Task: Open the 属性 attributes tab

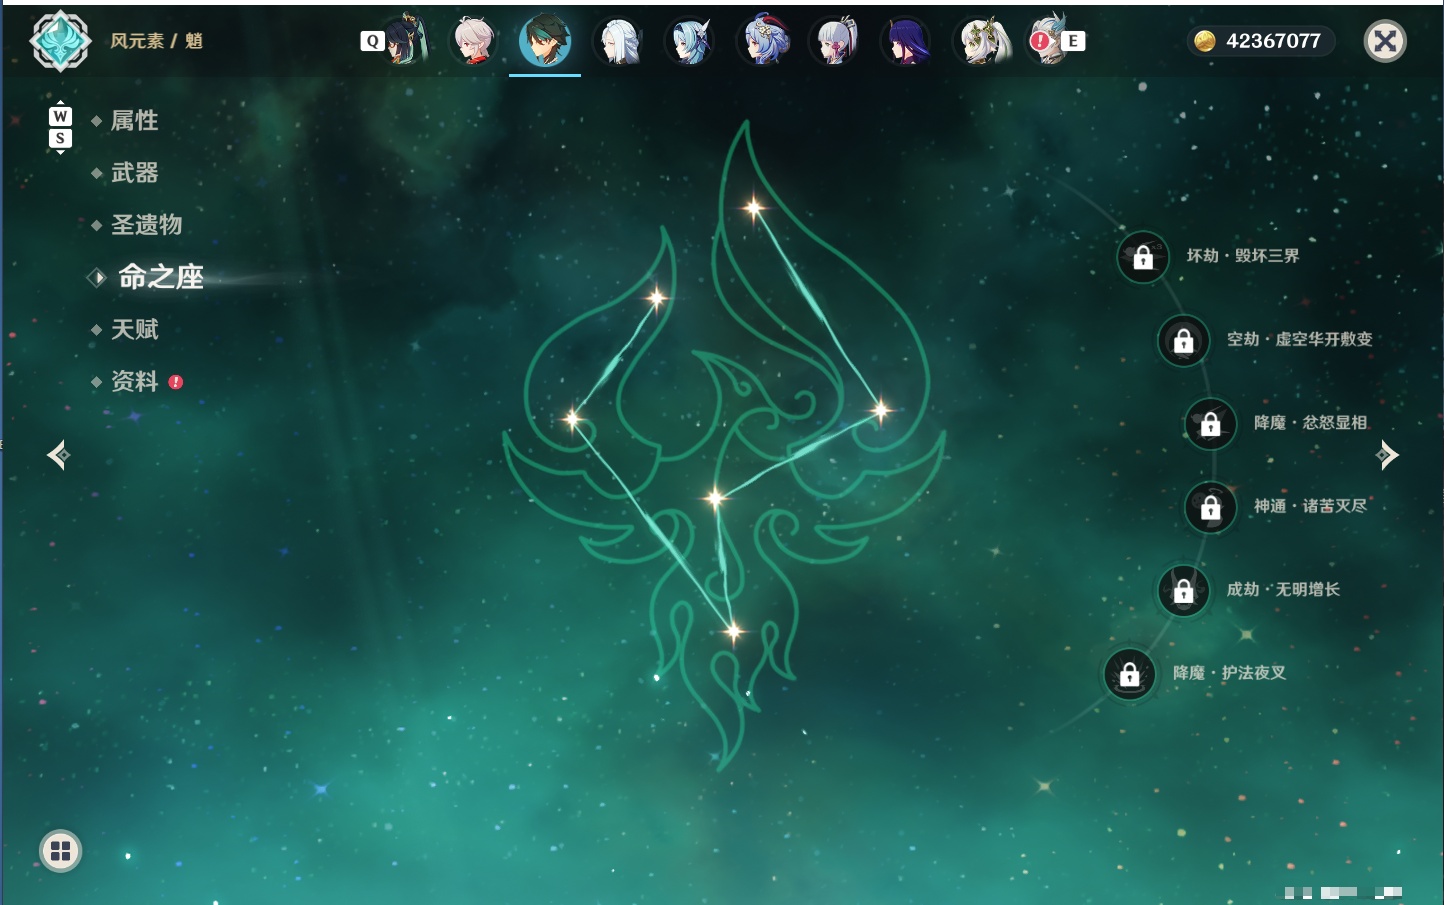Action: tap(134, 121)
